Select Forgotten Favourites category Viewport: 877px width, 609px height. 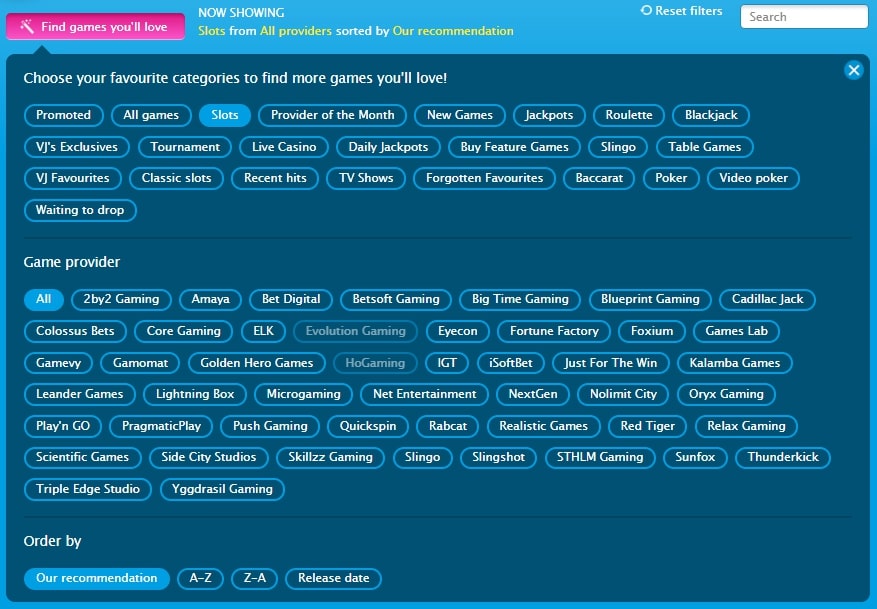[x=484, y=178]
